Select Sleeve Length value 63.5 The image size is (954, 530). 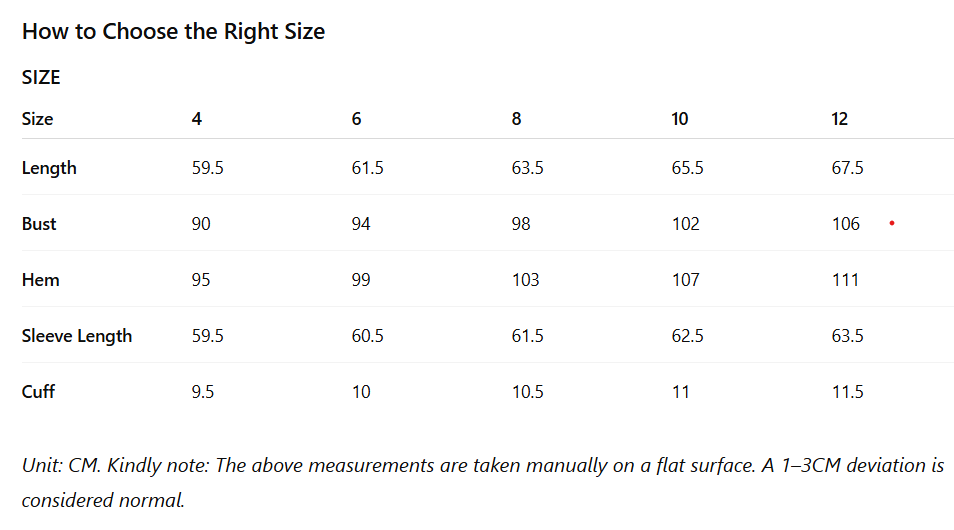pos(847,336)
